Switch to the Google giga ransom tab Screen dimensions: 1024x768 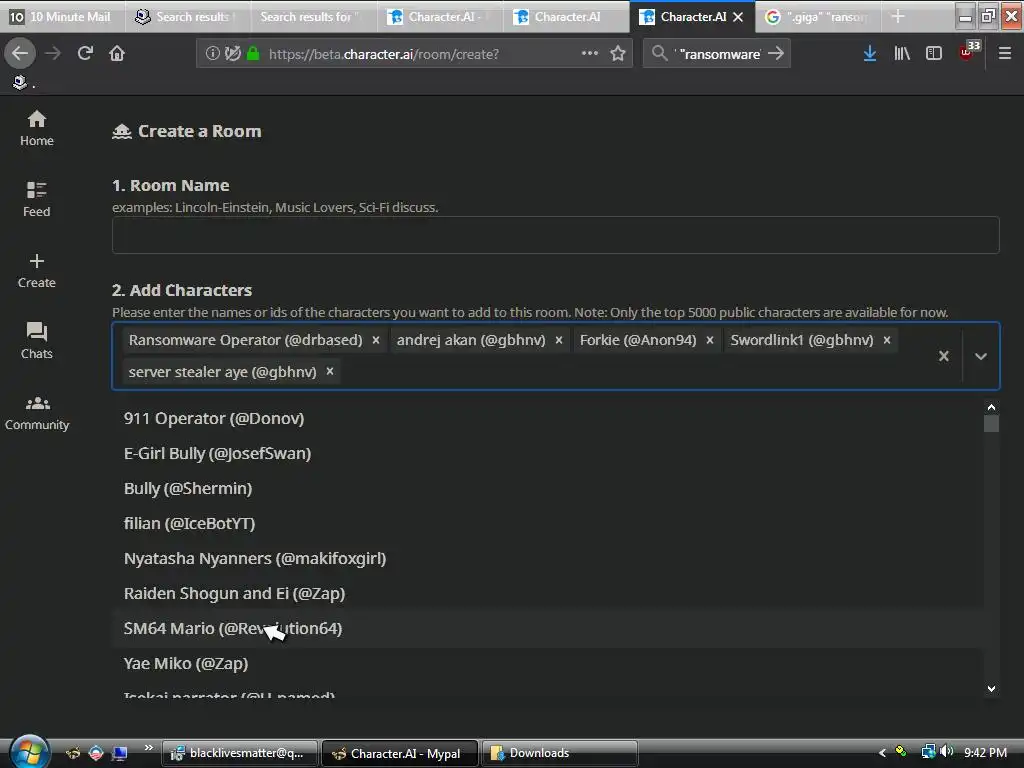coord(818,16)
